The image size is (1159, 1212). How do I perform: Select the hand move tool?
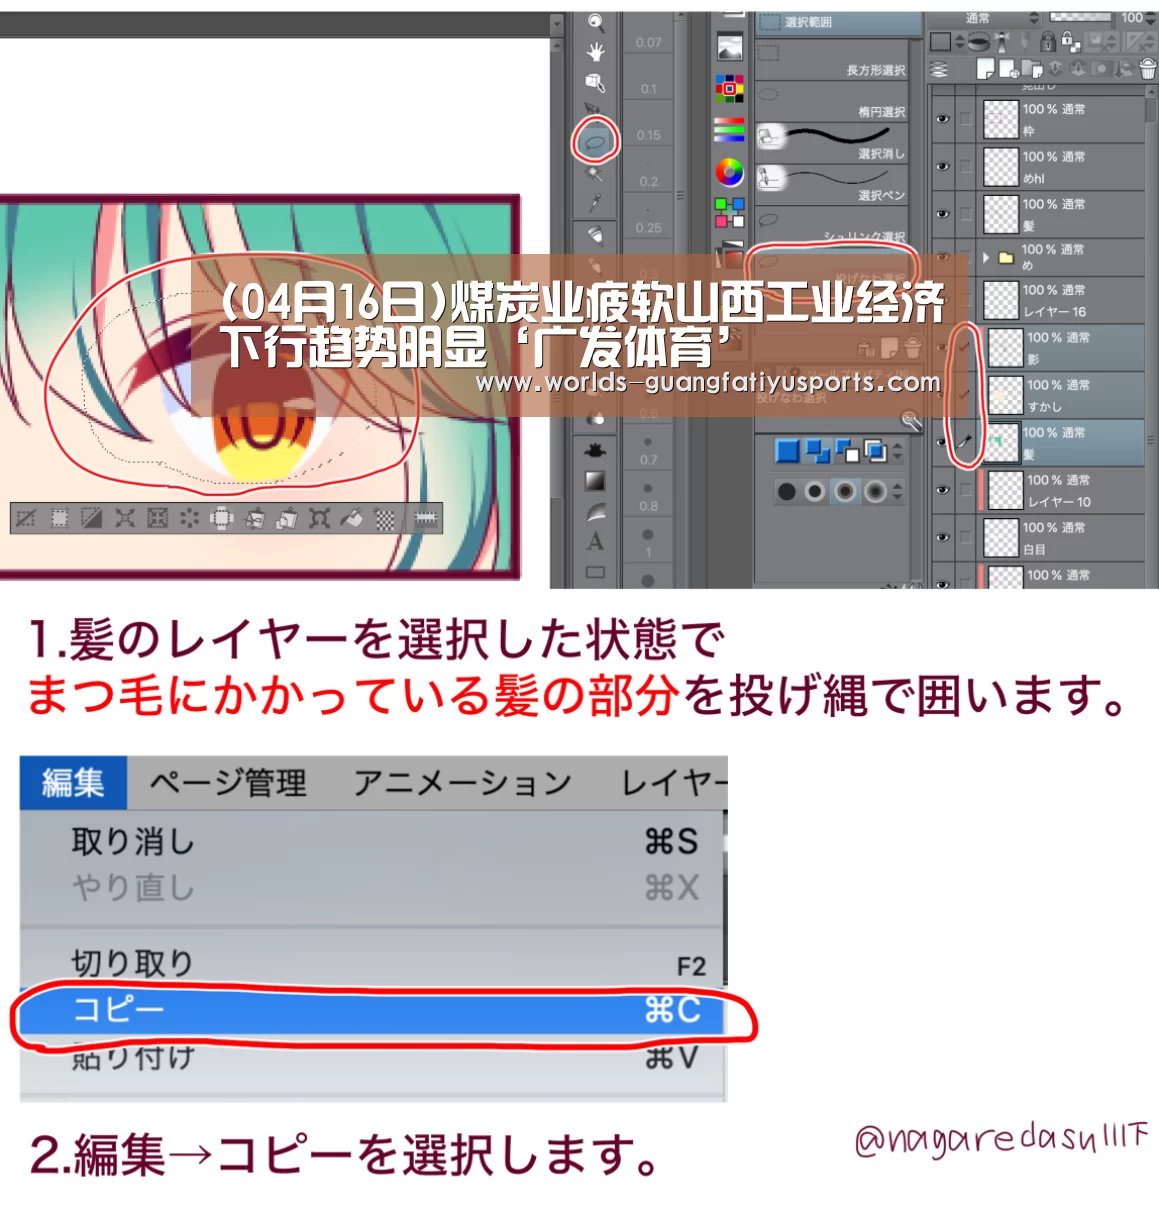click(x=596, y=52)
